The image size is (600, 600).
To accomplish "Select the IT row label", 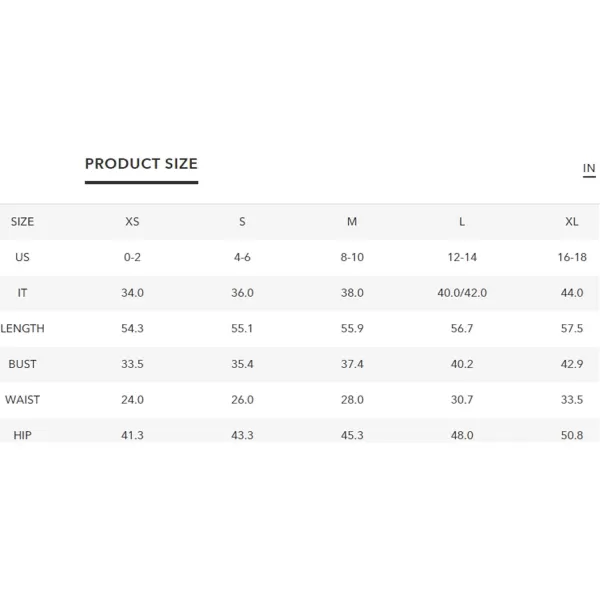I will [22, 293].
